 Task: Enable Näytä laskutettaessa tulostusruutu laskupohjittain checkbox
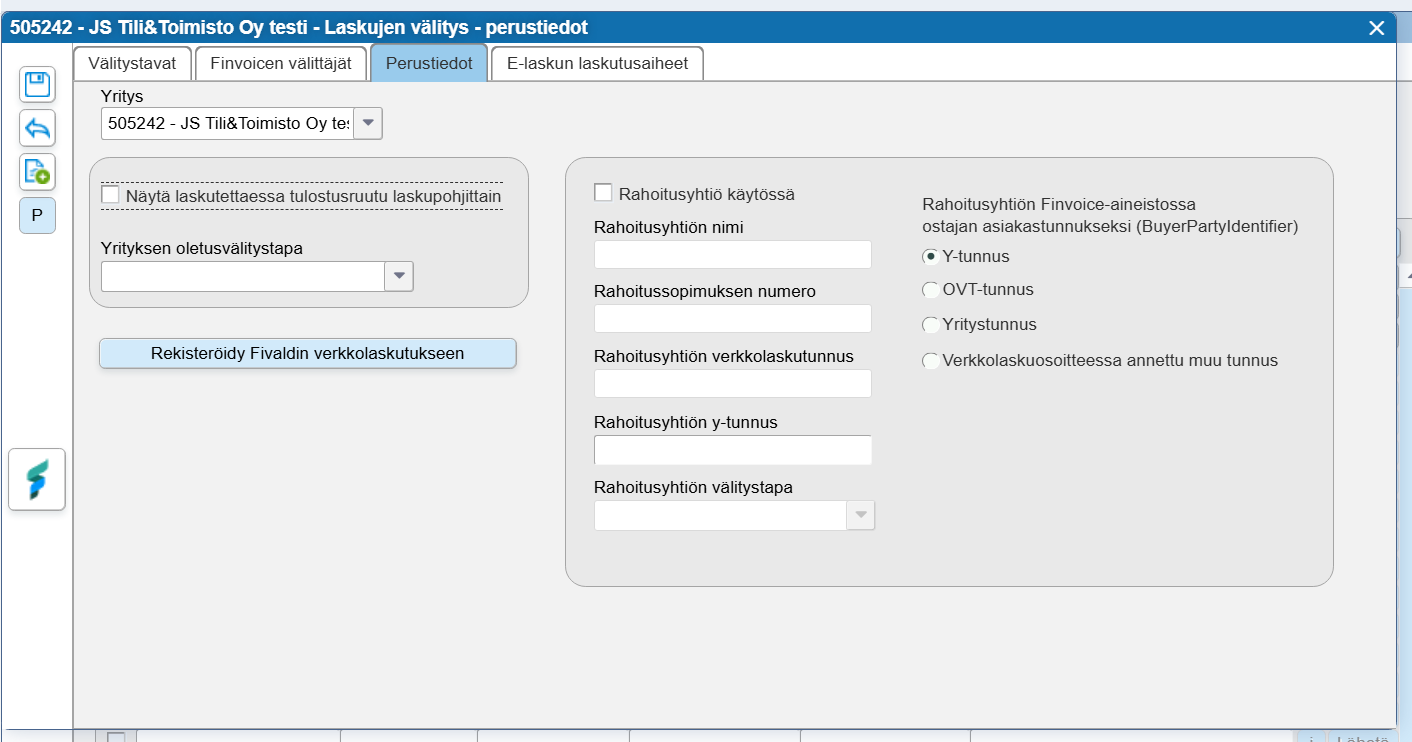pos(111,195)
